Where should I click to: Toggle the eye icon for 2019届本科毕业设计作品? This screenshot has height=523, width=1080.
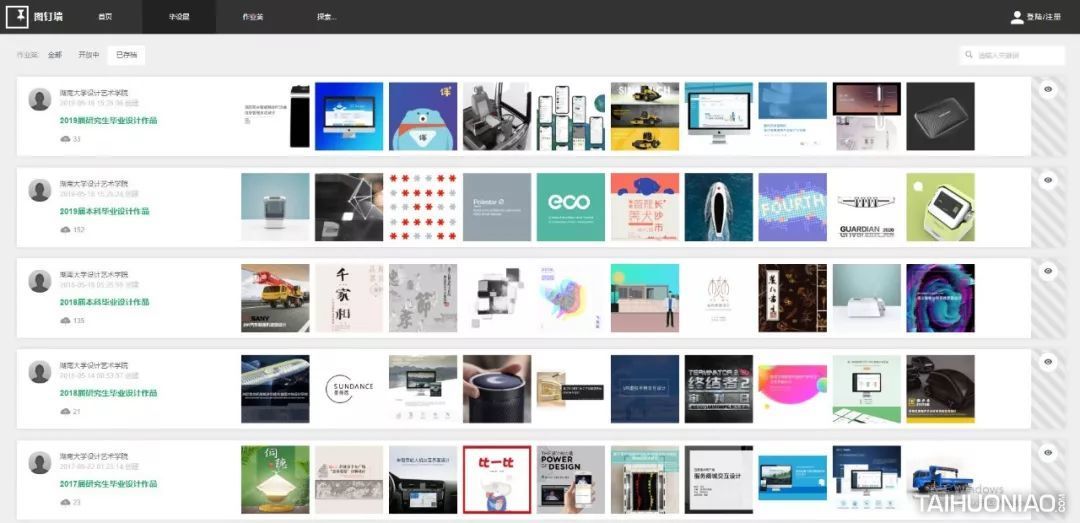tap(1048, 180)
